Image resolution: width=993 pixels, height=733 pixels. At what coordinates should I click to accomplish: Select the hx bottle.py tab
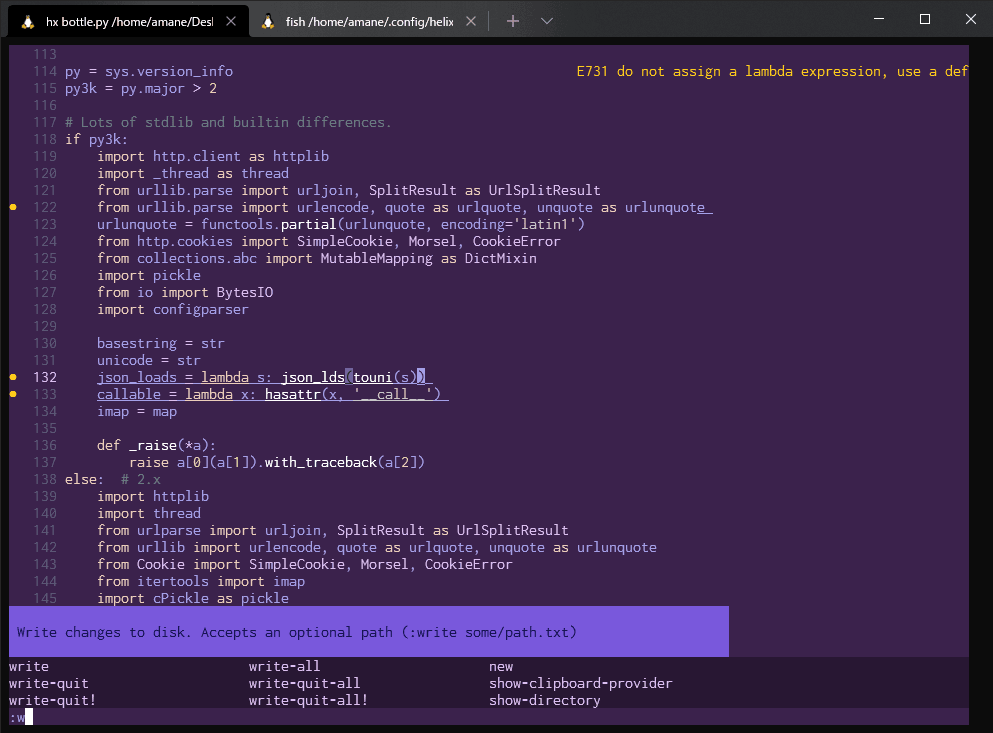(128, 21)
